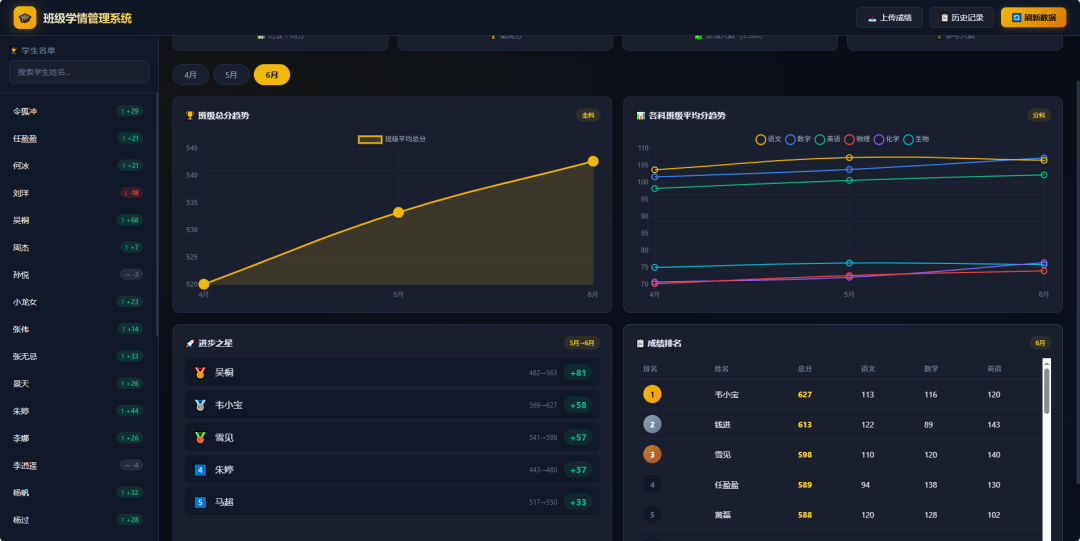Click the bronze rank 3 badge in ranking table
The image size is (1080, 541).
(652, 455)
